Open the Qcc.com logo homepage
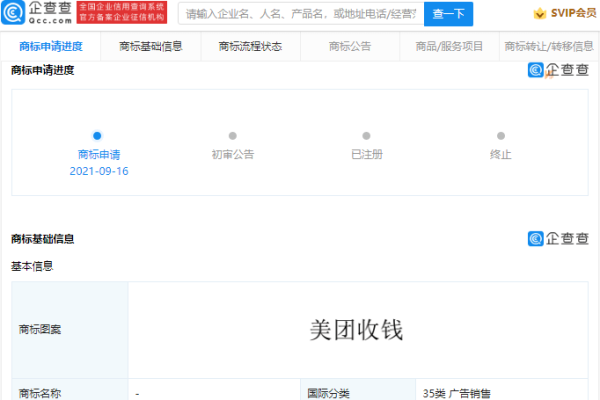 37,13
